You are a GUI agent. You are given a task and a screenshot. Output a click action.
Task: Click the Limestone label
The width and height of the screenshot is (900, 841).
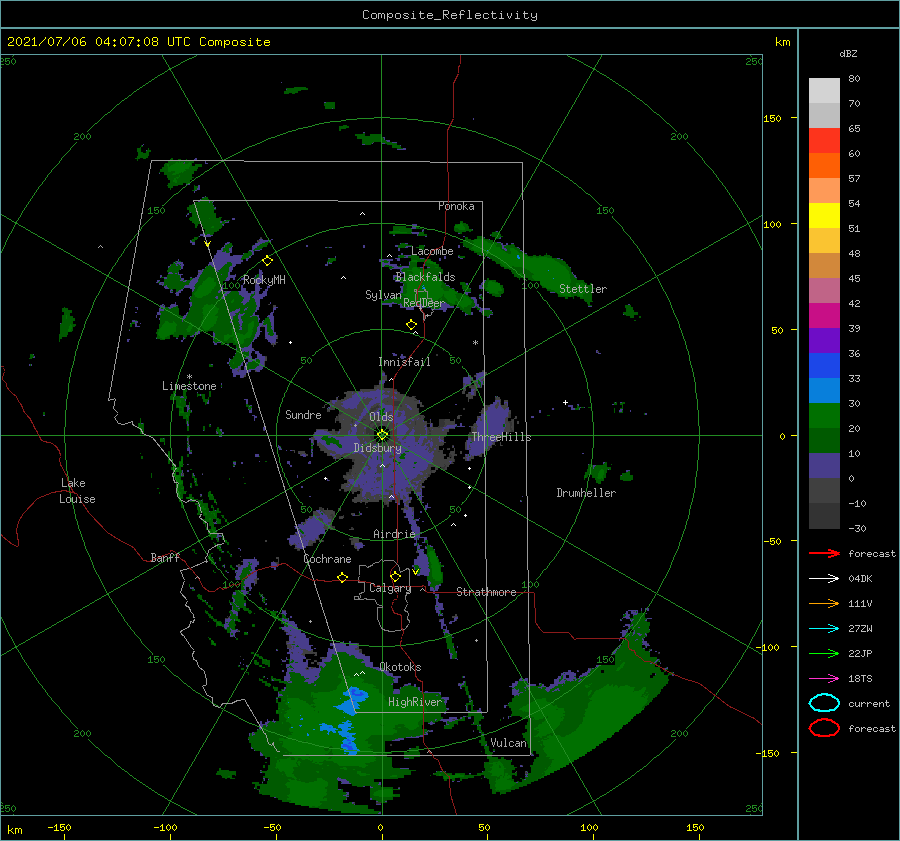coord(189,386)
